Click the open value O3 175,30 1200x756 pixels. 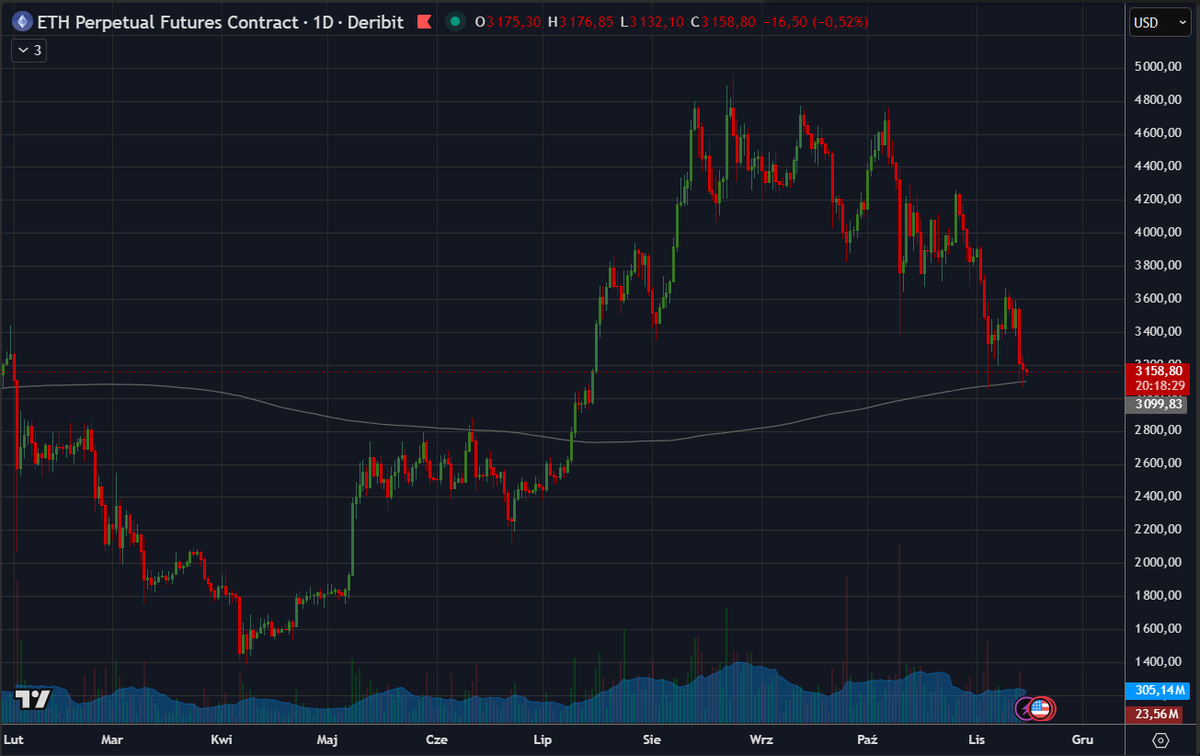[508, 21]
